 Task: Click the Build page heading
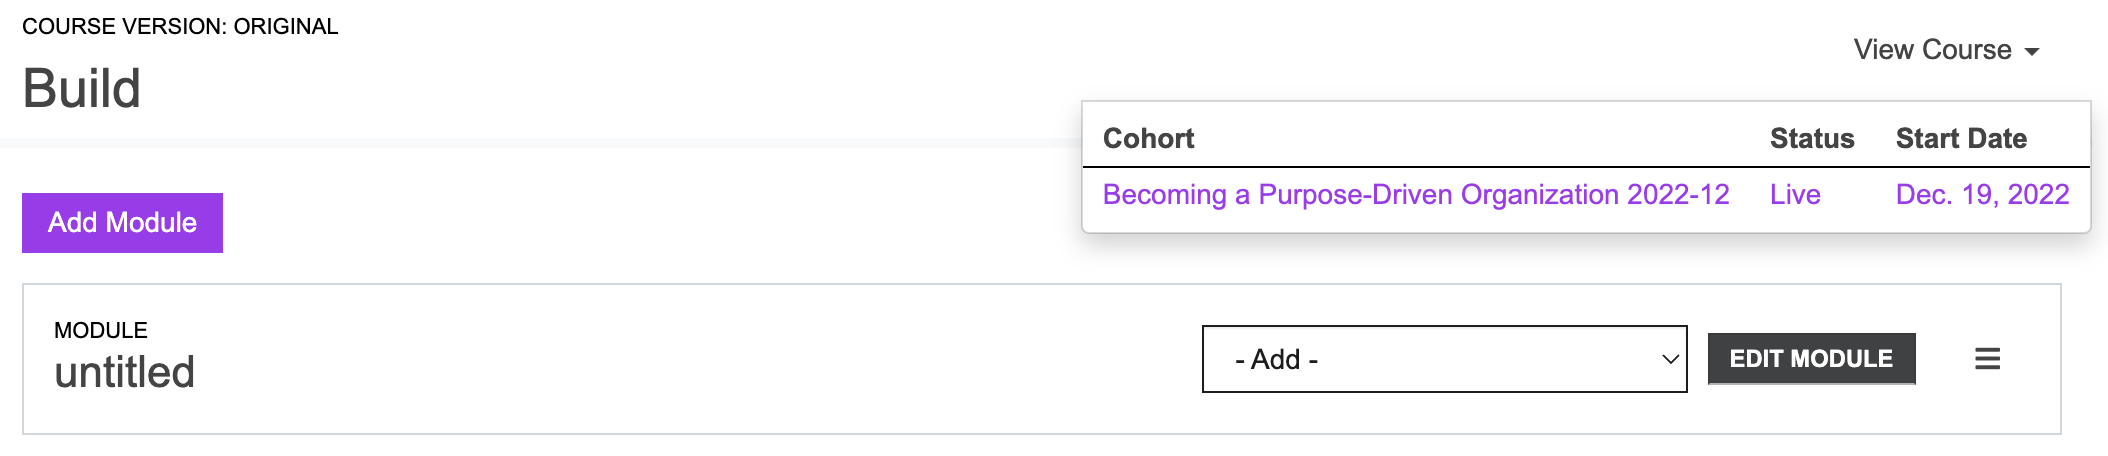(x=82, y=88)
